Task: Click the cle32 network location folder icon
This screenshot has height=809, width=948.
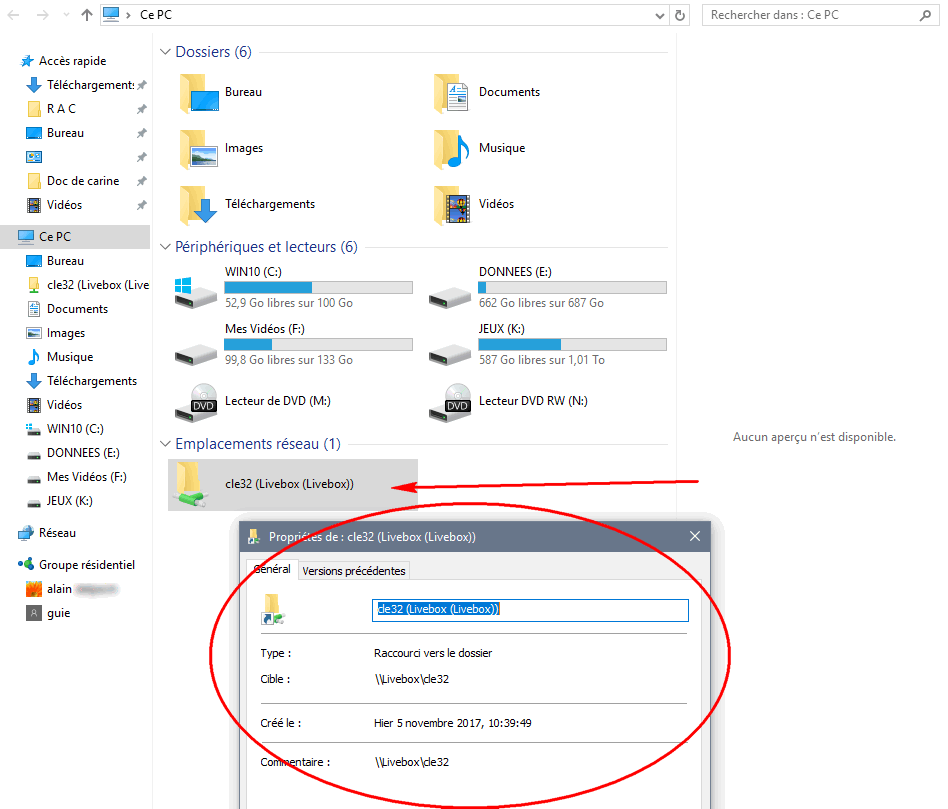Action: coord(192,484)
